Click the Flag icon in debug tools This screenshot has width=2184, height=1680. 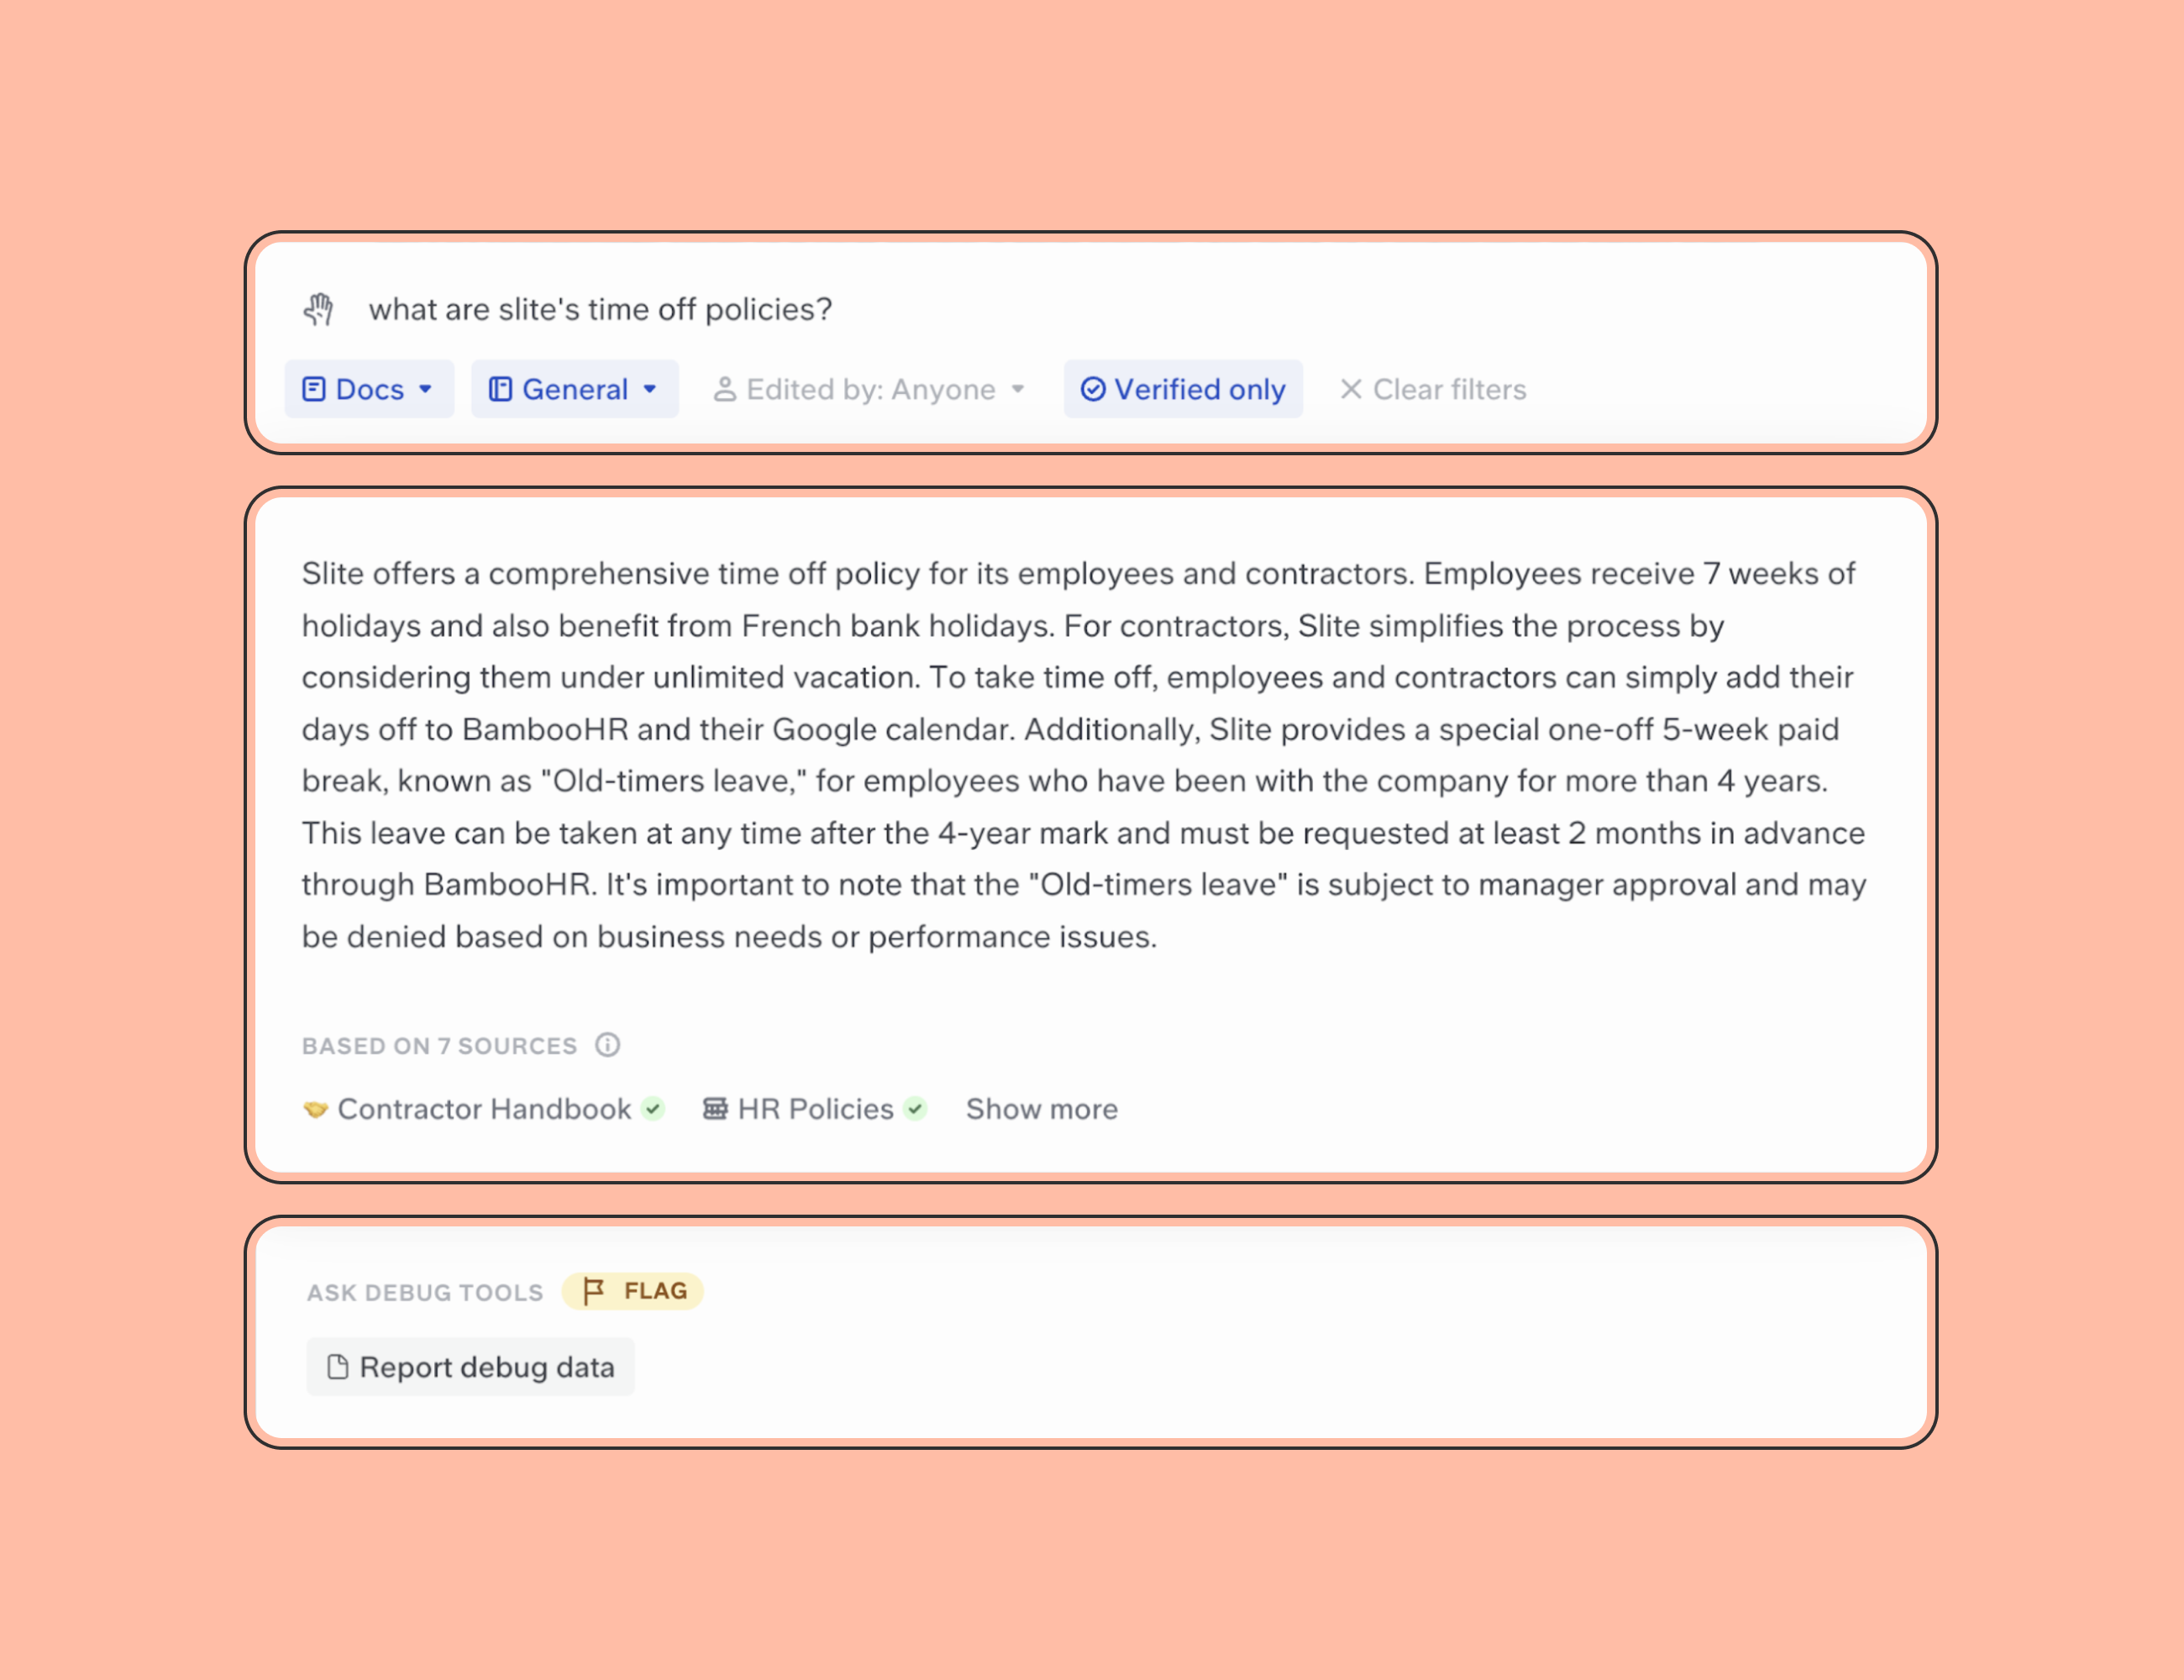tap(596, 1290)
